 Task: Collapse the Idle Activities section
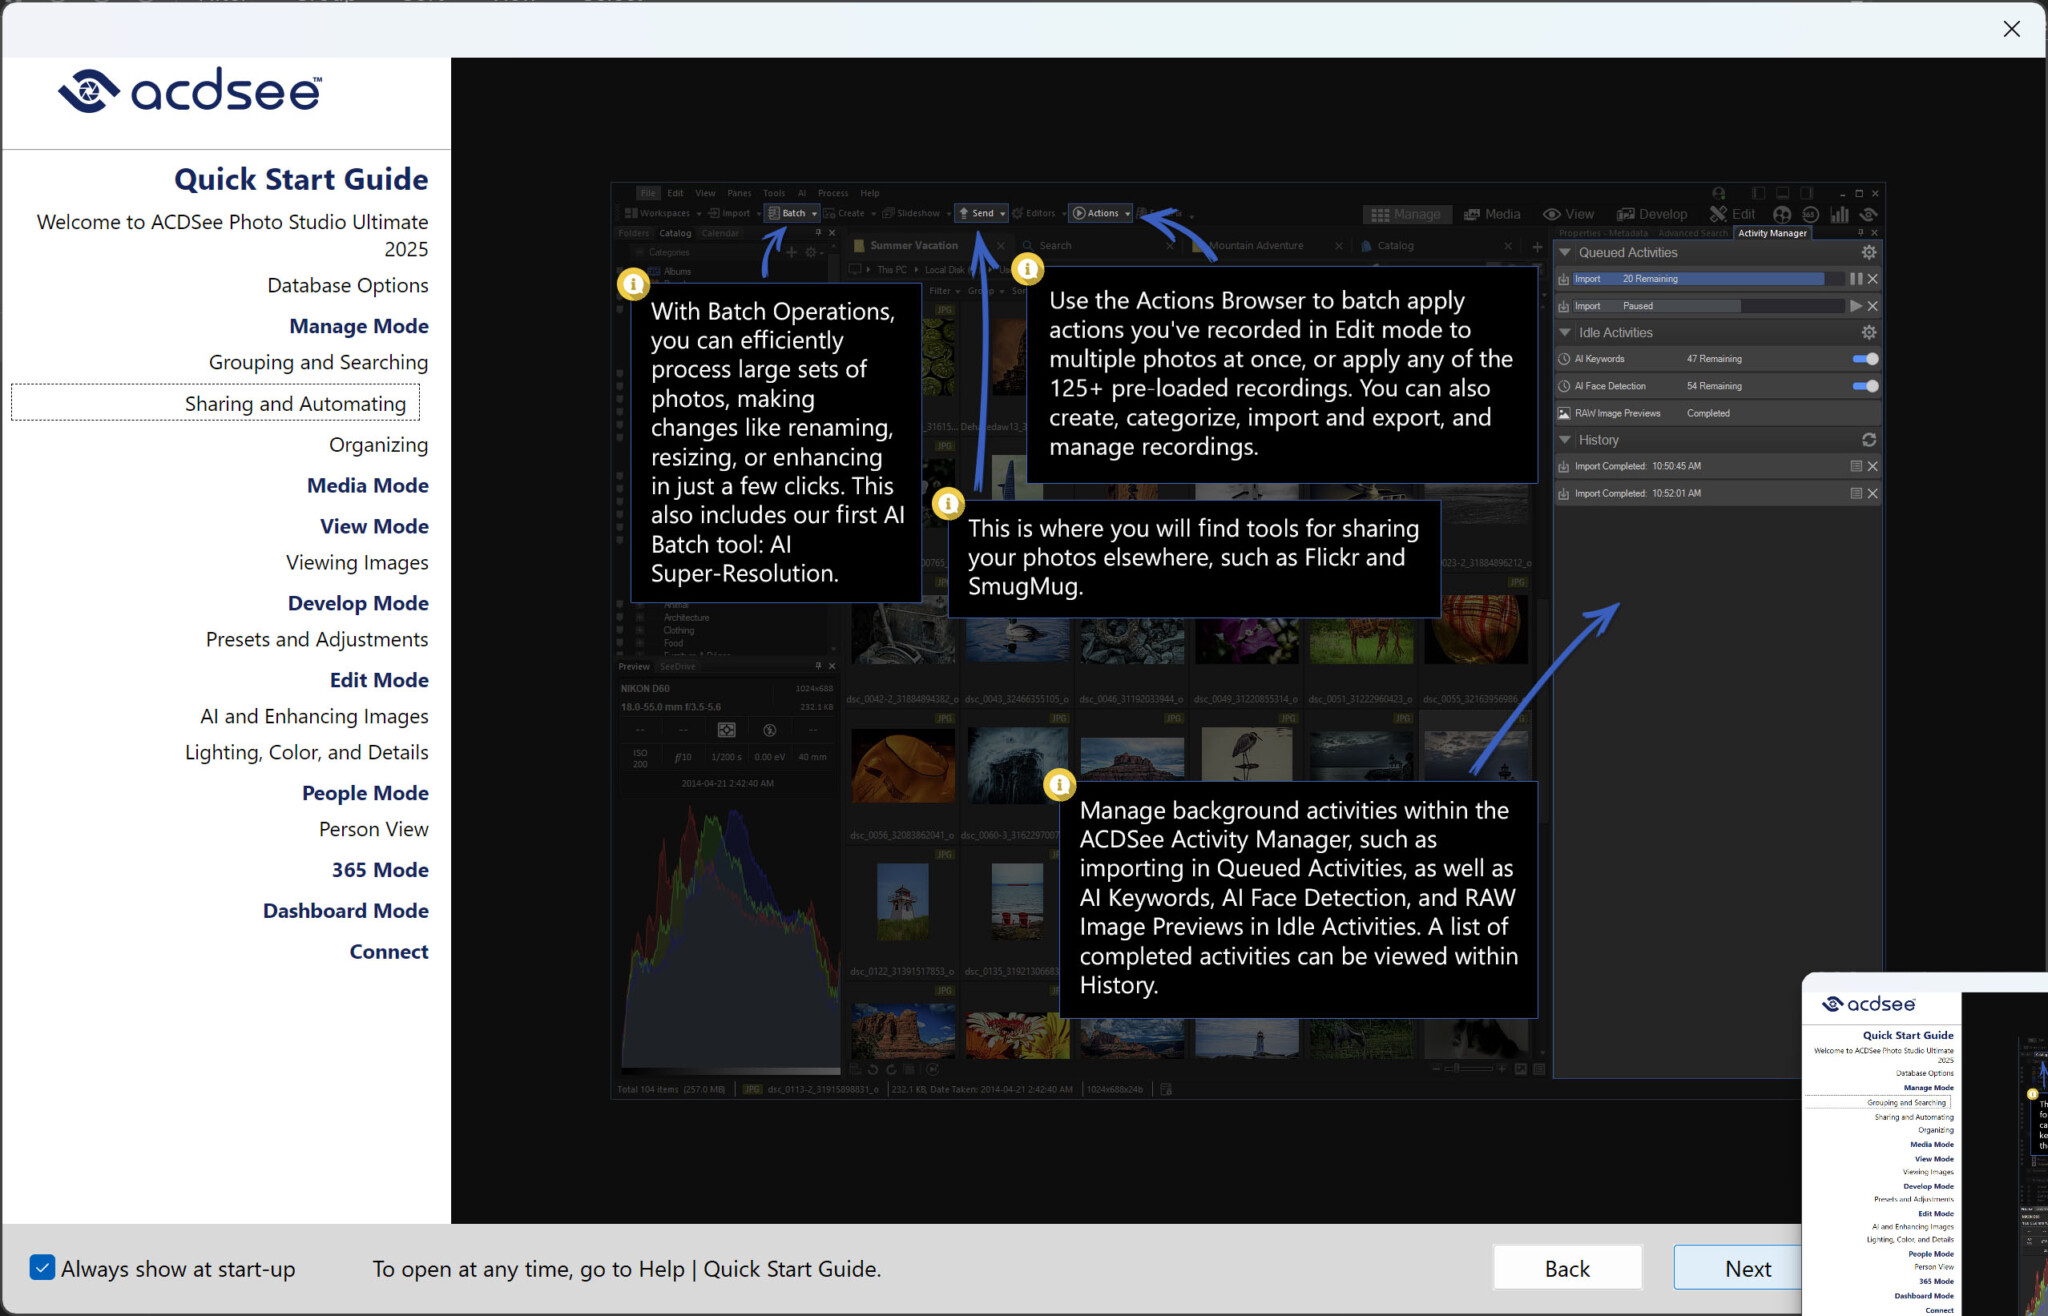point(1565,332)
